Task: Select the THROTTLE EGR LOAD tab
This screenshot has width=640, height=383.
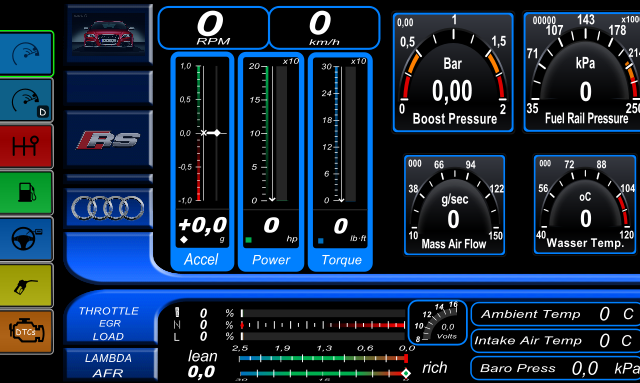Action: pyautogui.click(x=109, y=323)
